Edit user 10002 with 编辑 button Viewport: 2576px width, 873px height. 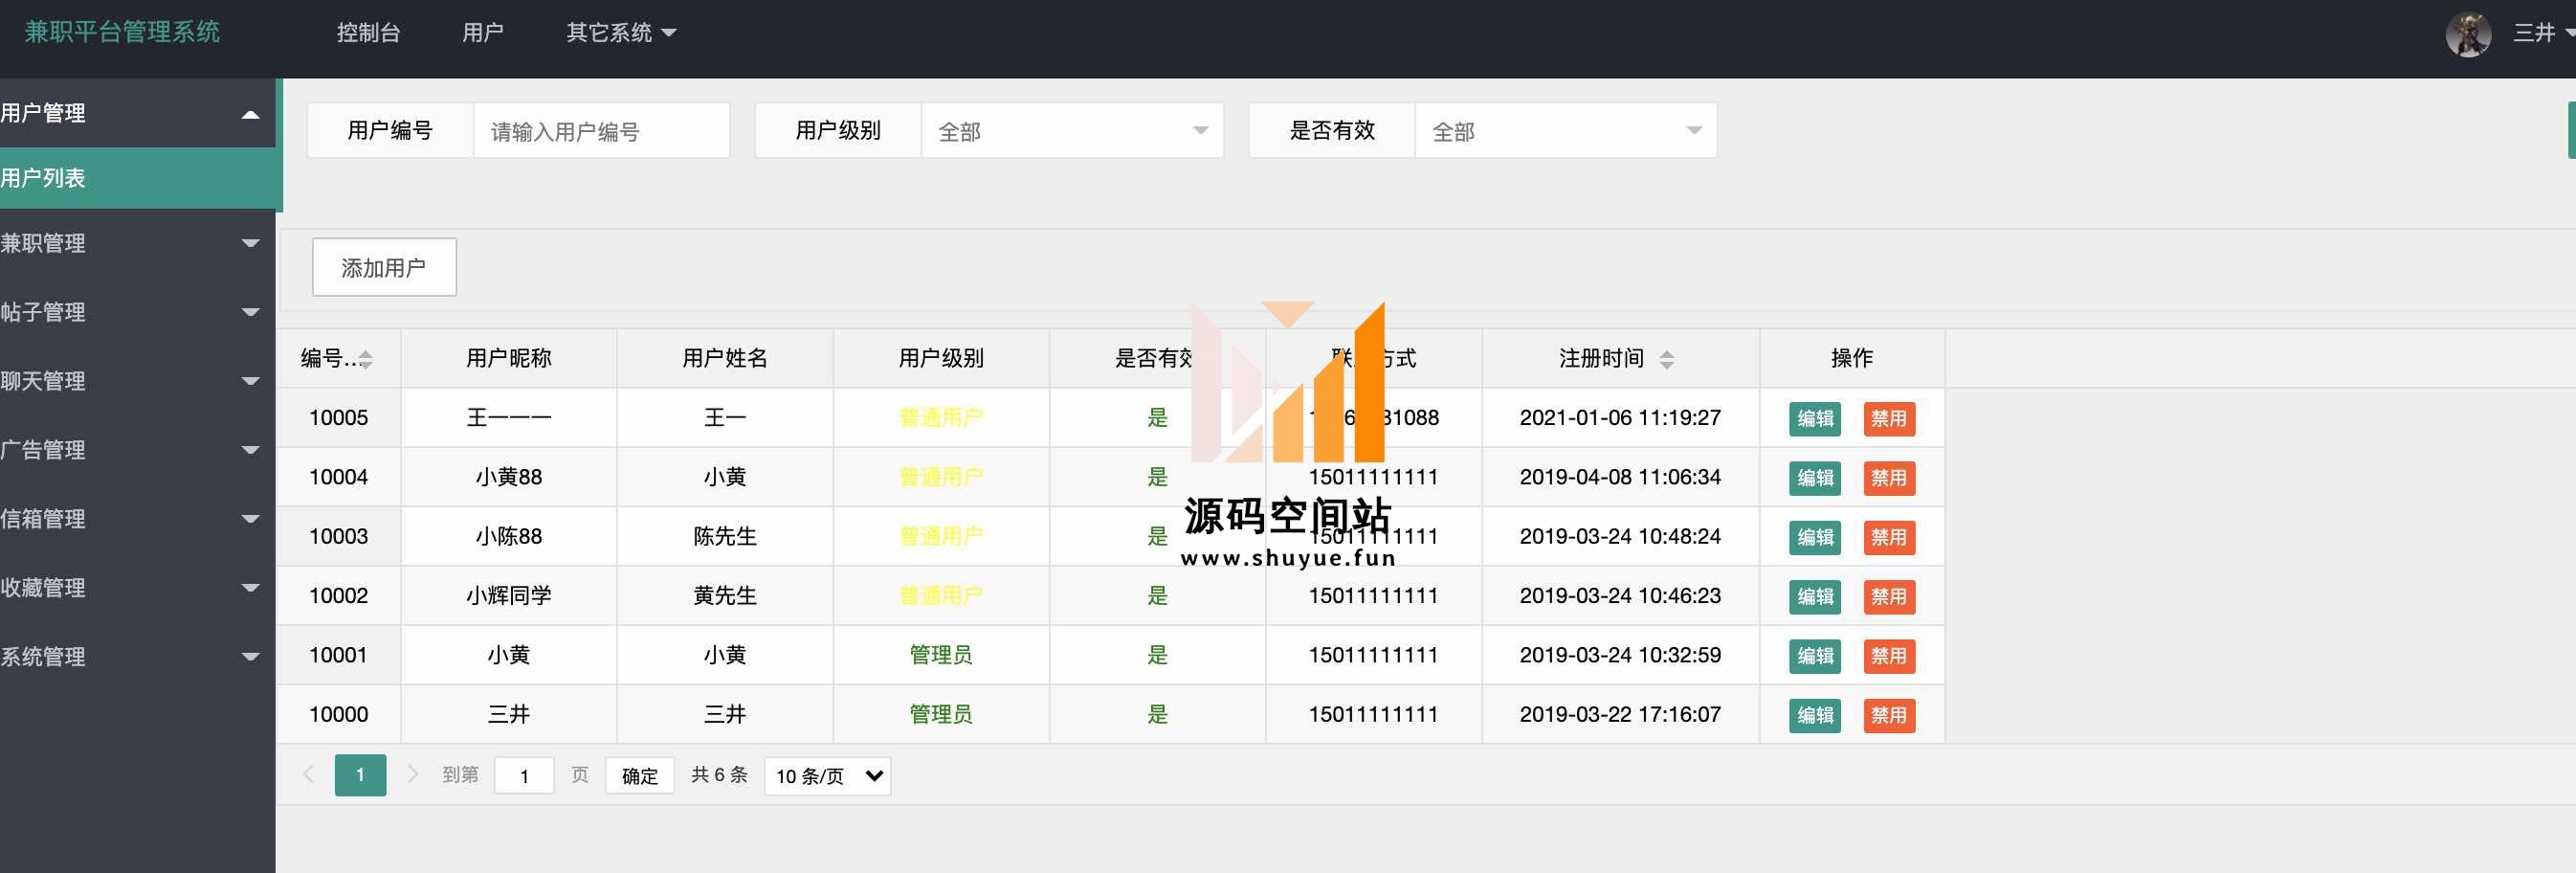(1815, 597)
